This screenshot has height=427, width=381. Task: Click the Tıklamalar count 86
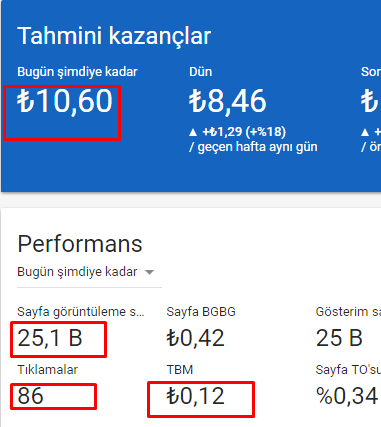(30, 396)
